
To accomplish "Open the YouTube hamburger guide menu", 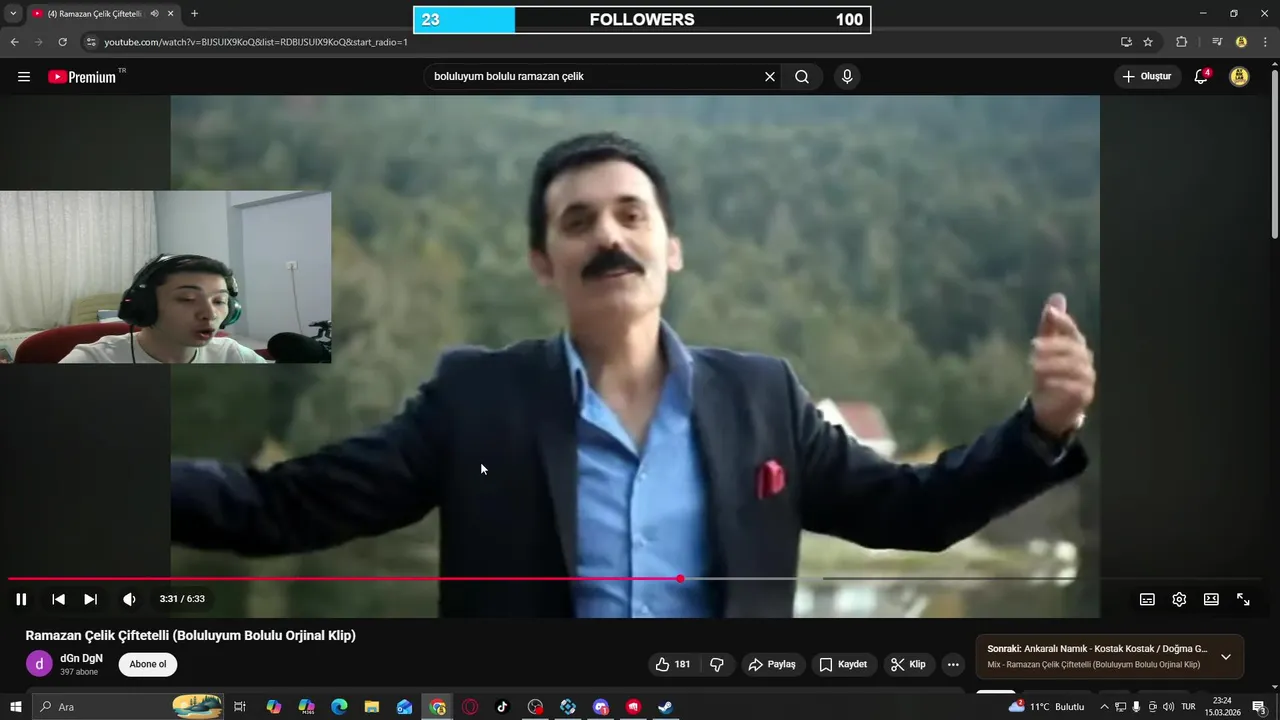I will [x=24, y=77].
